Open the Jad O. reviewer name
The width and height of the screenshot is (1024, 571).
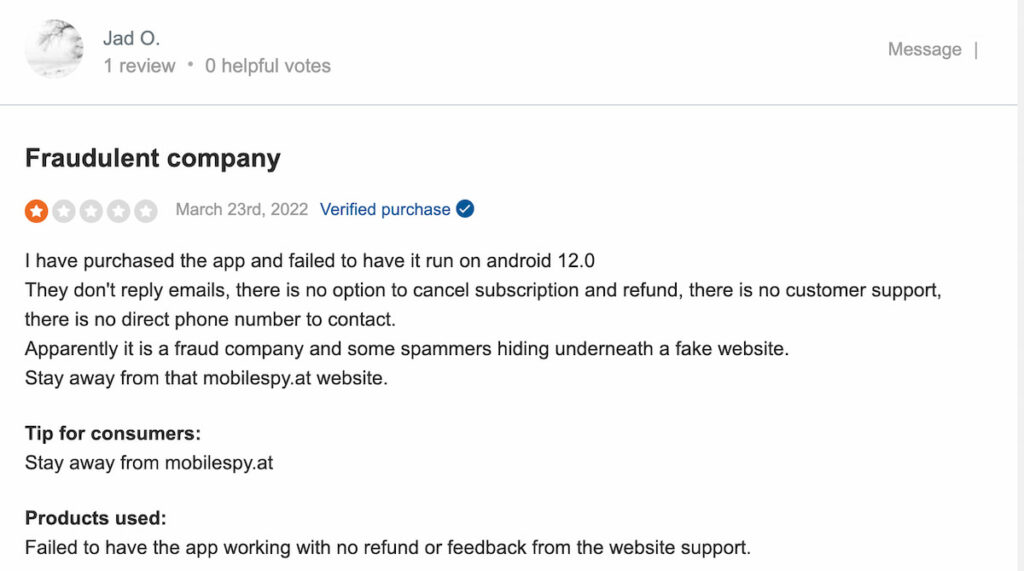click(131, 38)
